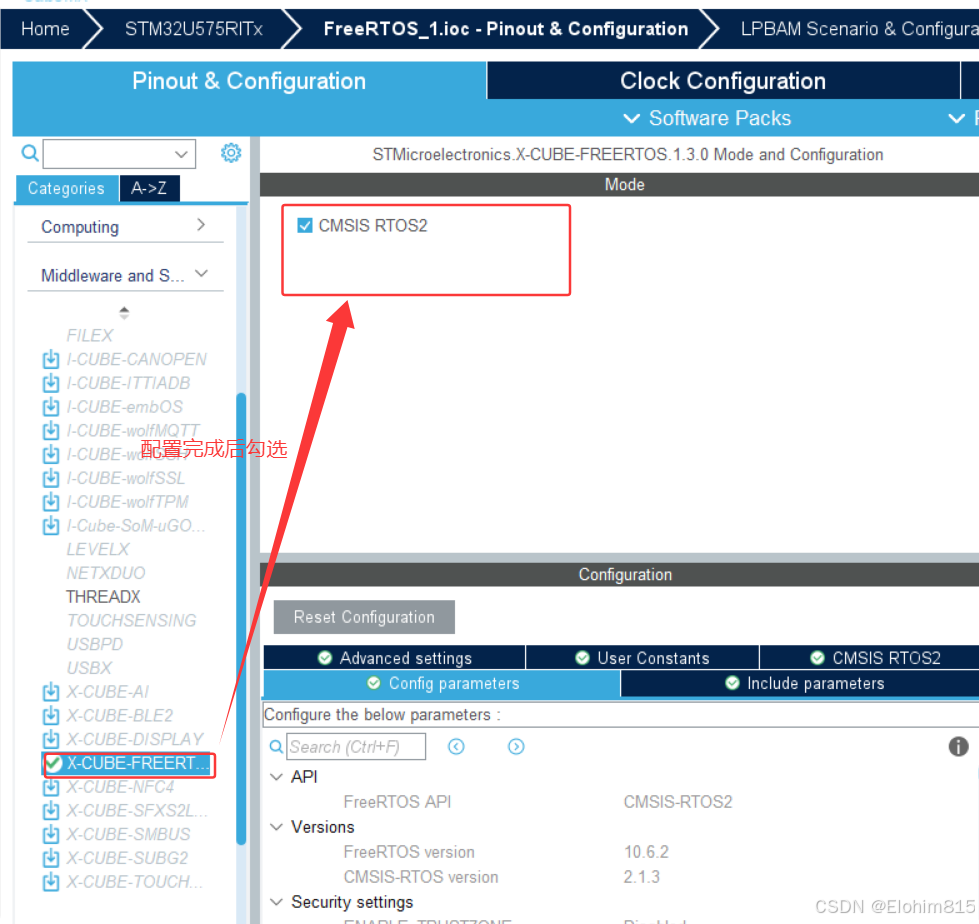Click the magnifier icon in parameter search

(276, 747)
